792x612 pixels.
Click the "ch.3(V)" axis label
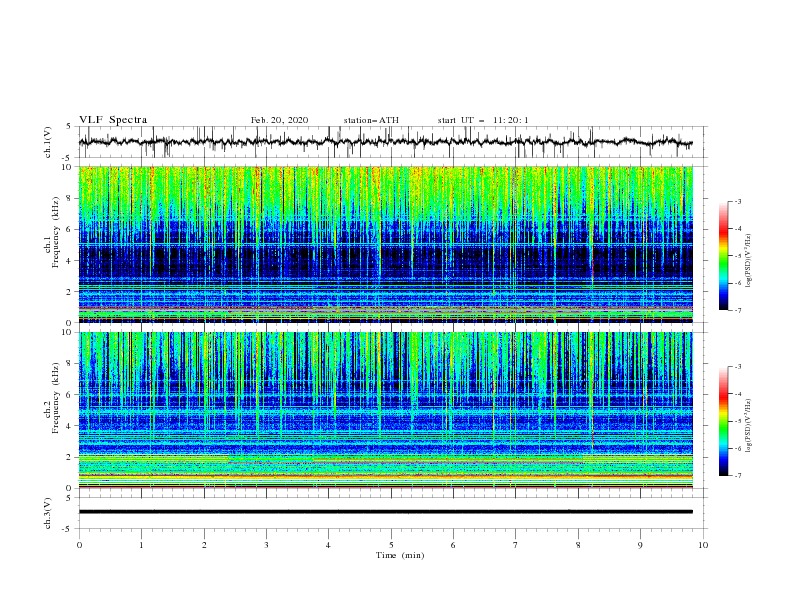pos(48,513)
